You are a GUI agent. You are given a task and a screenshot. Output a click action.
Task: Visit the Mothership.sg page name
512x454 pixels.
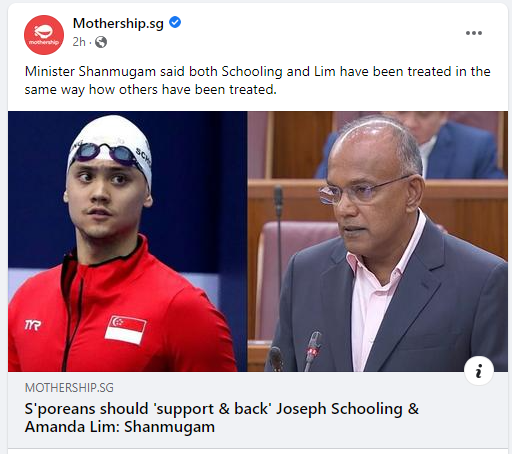pyautogui.click(x=118, y=23)
